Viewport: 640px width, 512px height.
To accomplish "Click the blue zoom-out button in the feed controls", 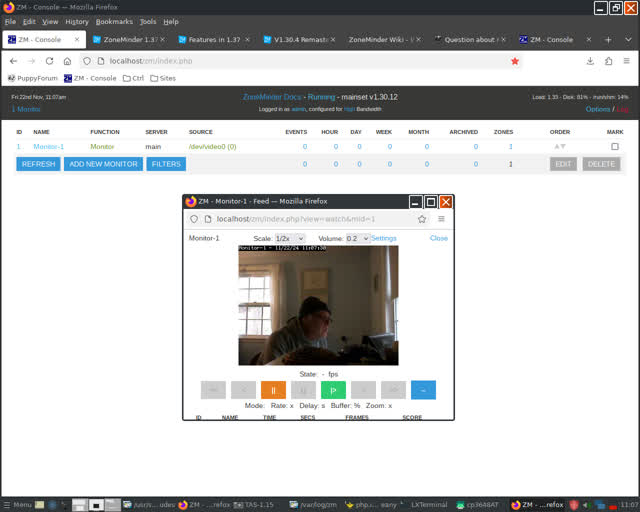I will [423, 390].
